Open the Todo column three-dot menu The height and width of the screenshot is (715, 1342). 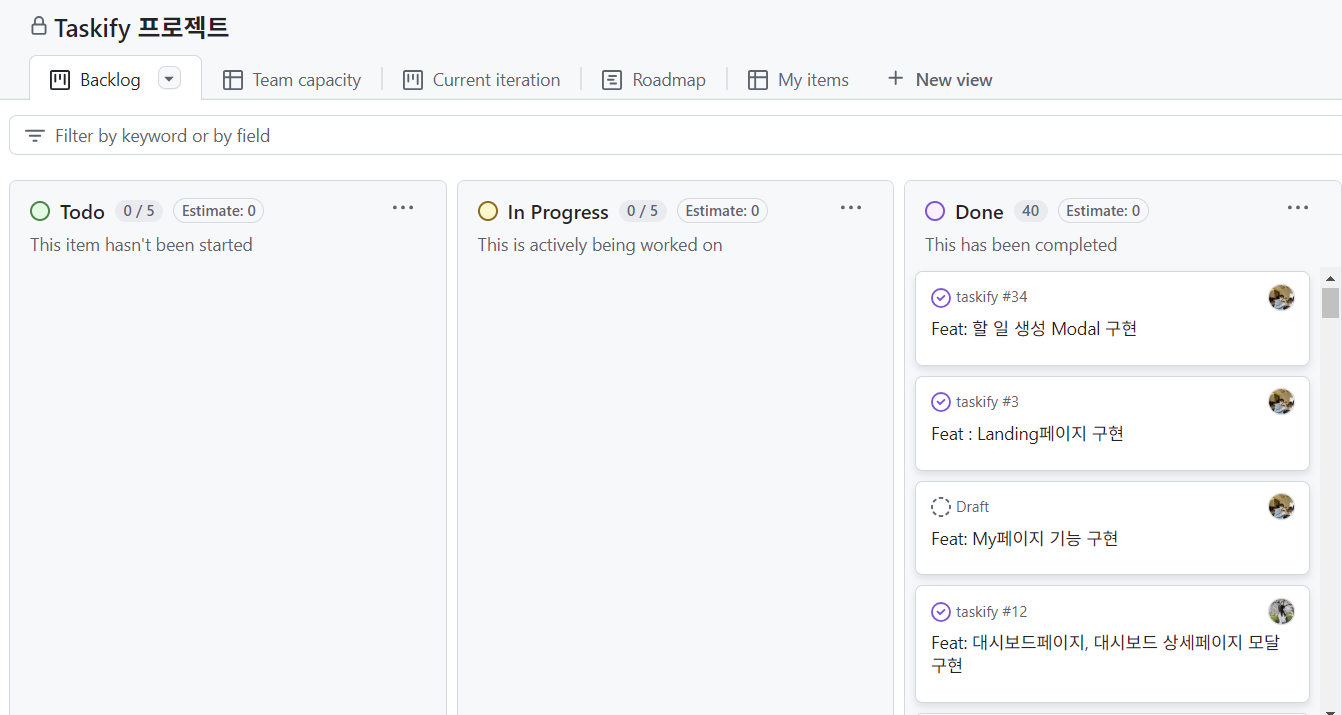click(403, 208)
